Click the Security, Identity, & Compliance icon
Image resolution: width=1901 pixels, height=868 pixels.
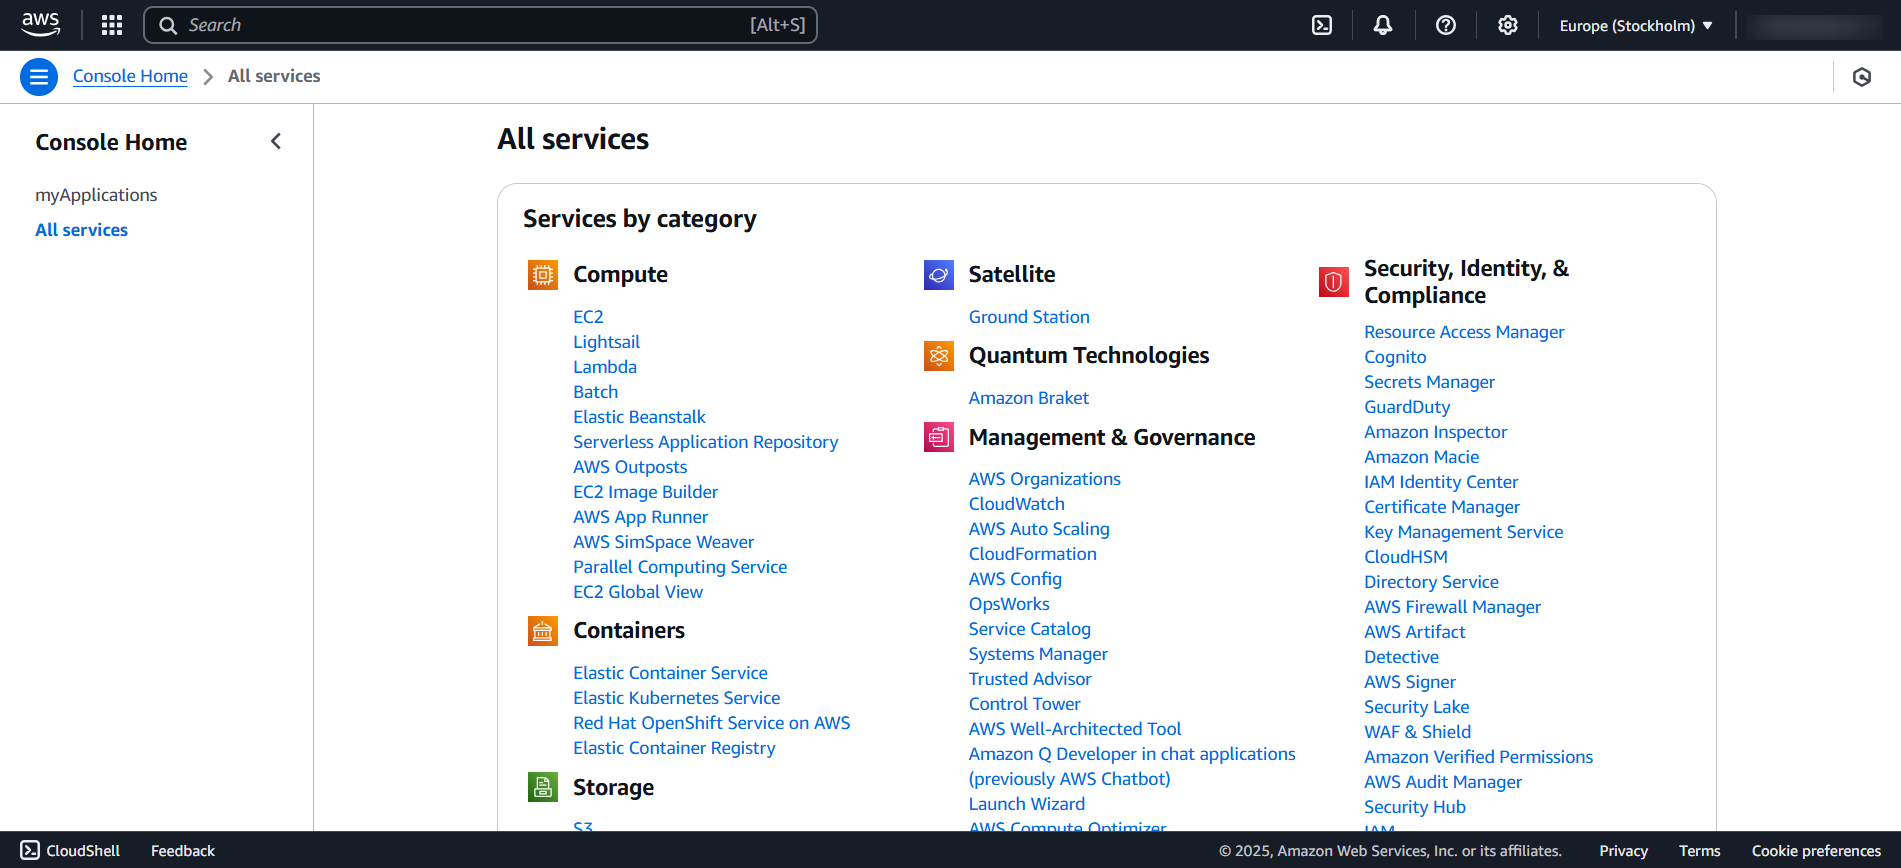click(1334, 283)
